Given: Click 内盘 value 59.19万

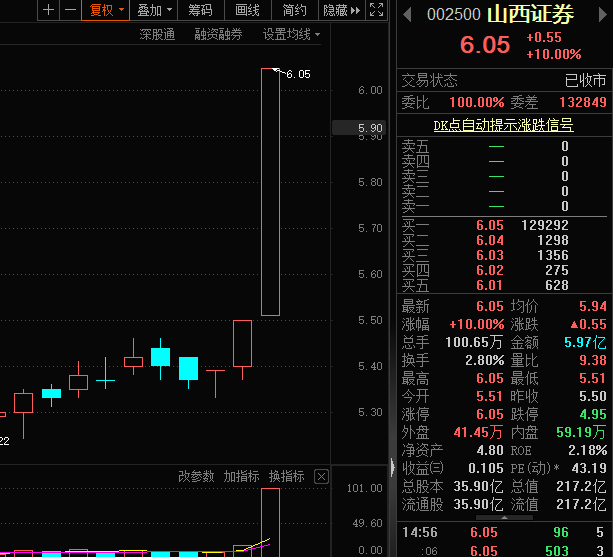Looking at the screenshot, I should click(x=581, y=432).
